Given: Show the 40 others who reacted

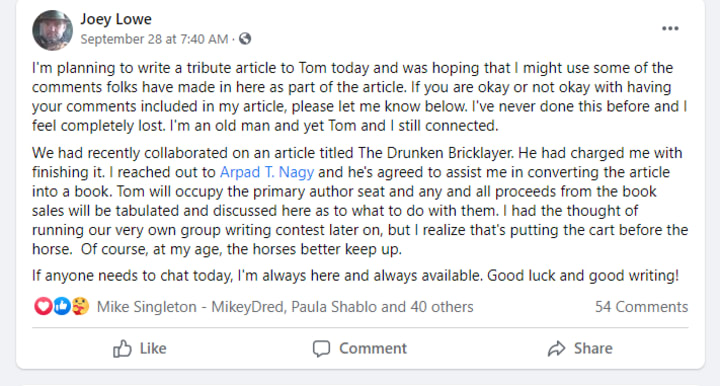Looking at the screenshot, I should 442,307.
